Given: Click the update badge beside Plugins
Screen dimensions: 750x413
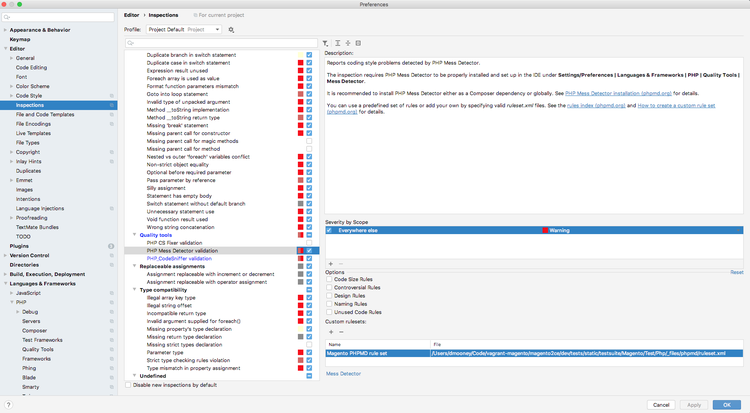Looking at the screenshot, I should (x=111, y=246).
